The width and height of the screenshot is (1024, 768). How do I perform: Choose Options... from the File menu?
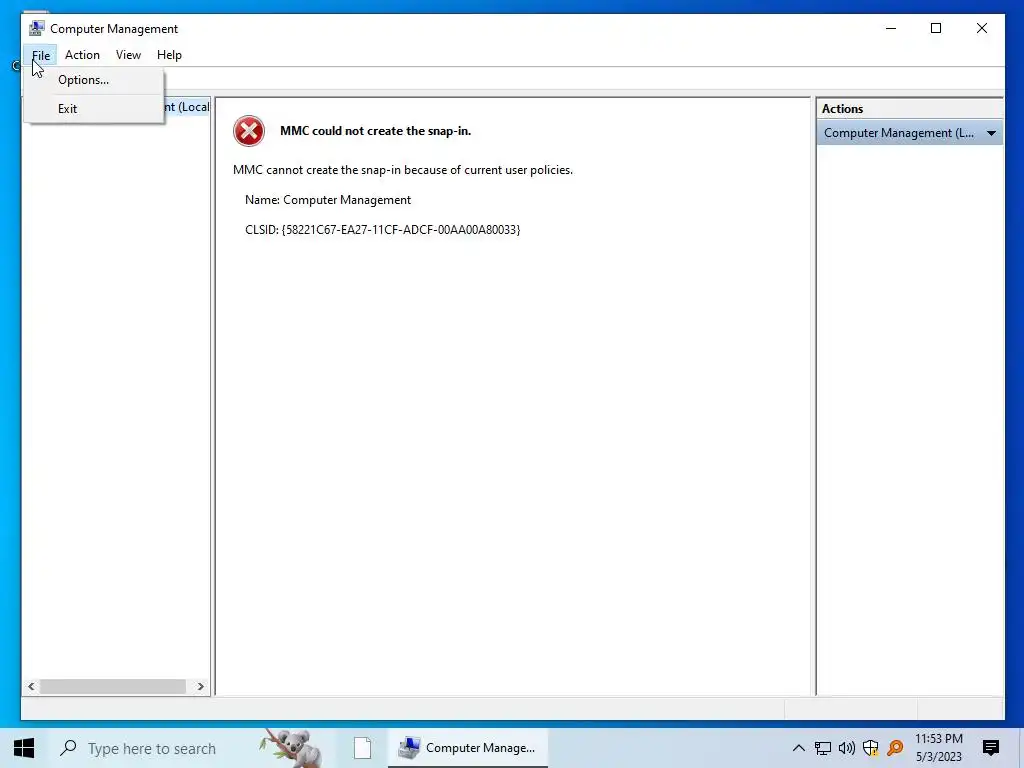(x=94, y=80)
